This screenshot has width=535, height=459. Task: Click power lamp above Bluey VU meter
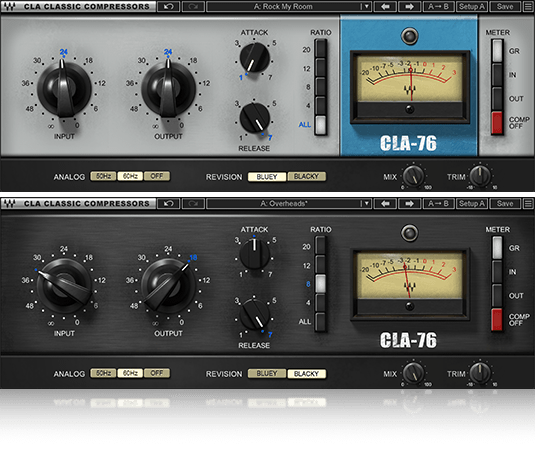(x=409, y=36)
